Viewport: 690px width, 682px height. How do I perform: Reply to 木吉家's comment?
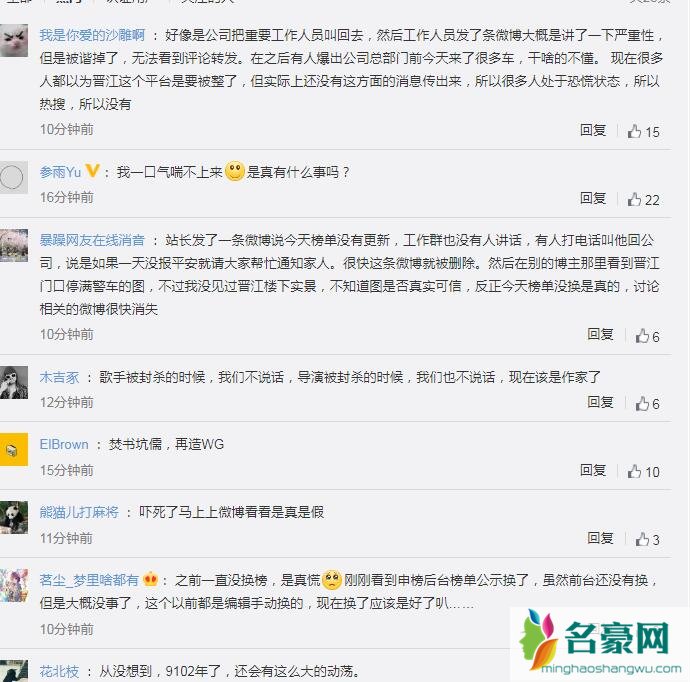pos(600,402)
